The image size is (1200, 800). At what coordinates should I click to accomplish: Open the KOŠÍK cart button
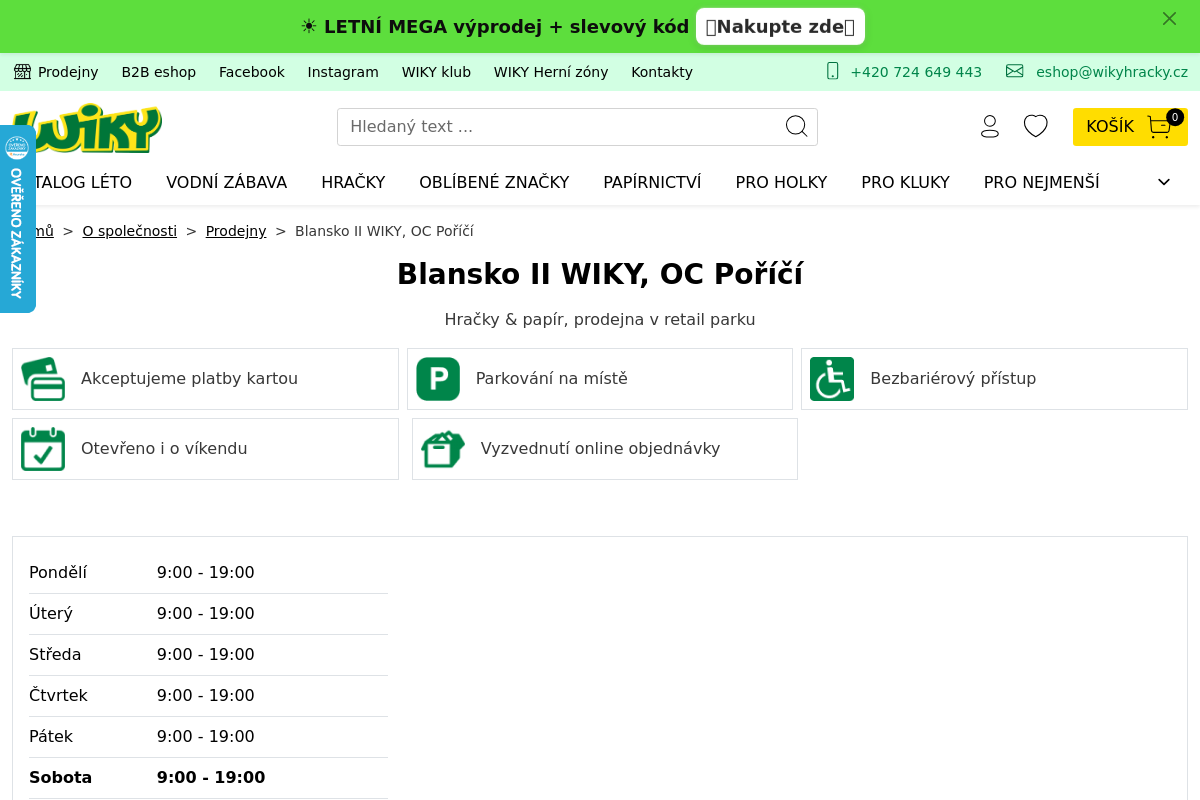coord(1130,127)
